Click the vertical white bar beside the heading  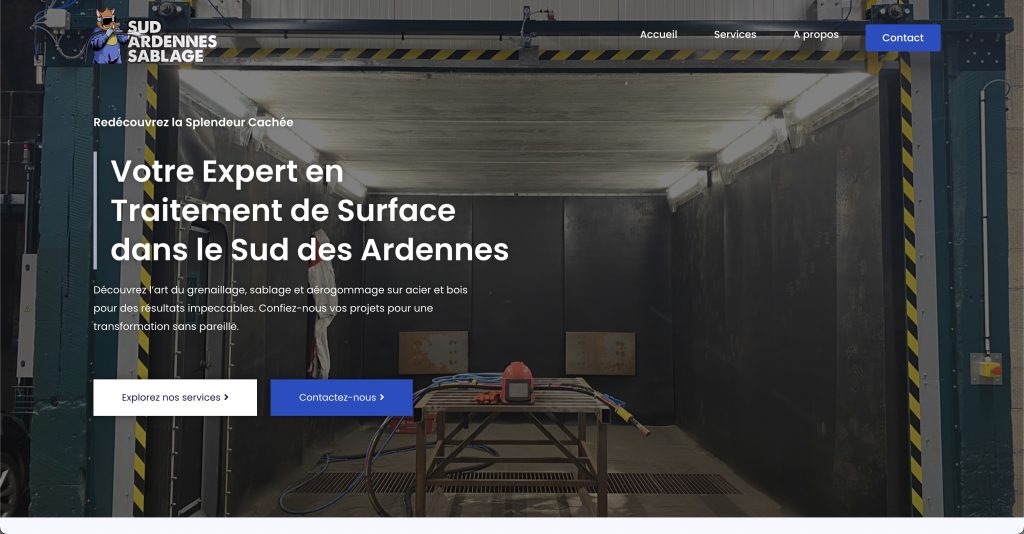pyautogui.click(x=95, y=210)
